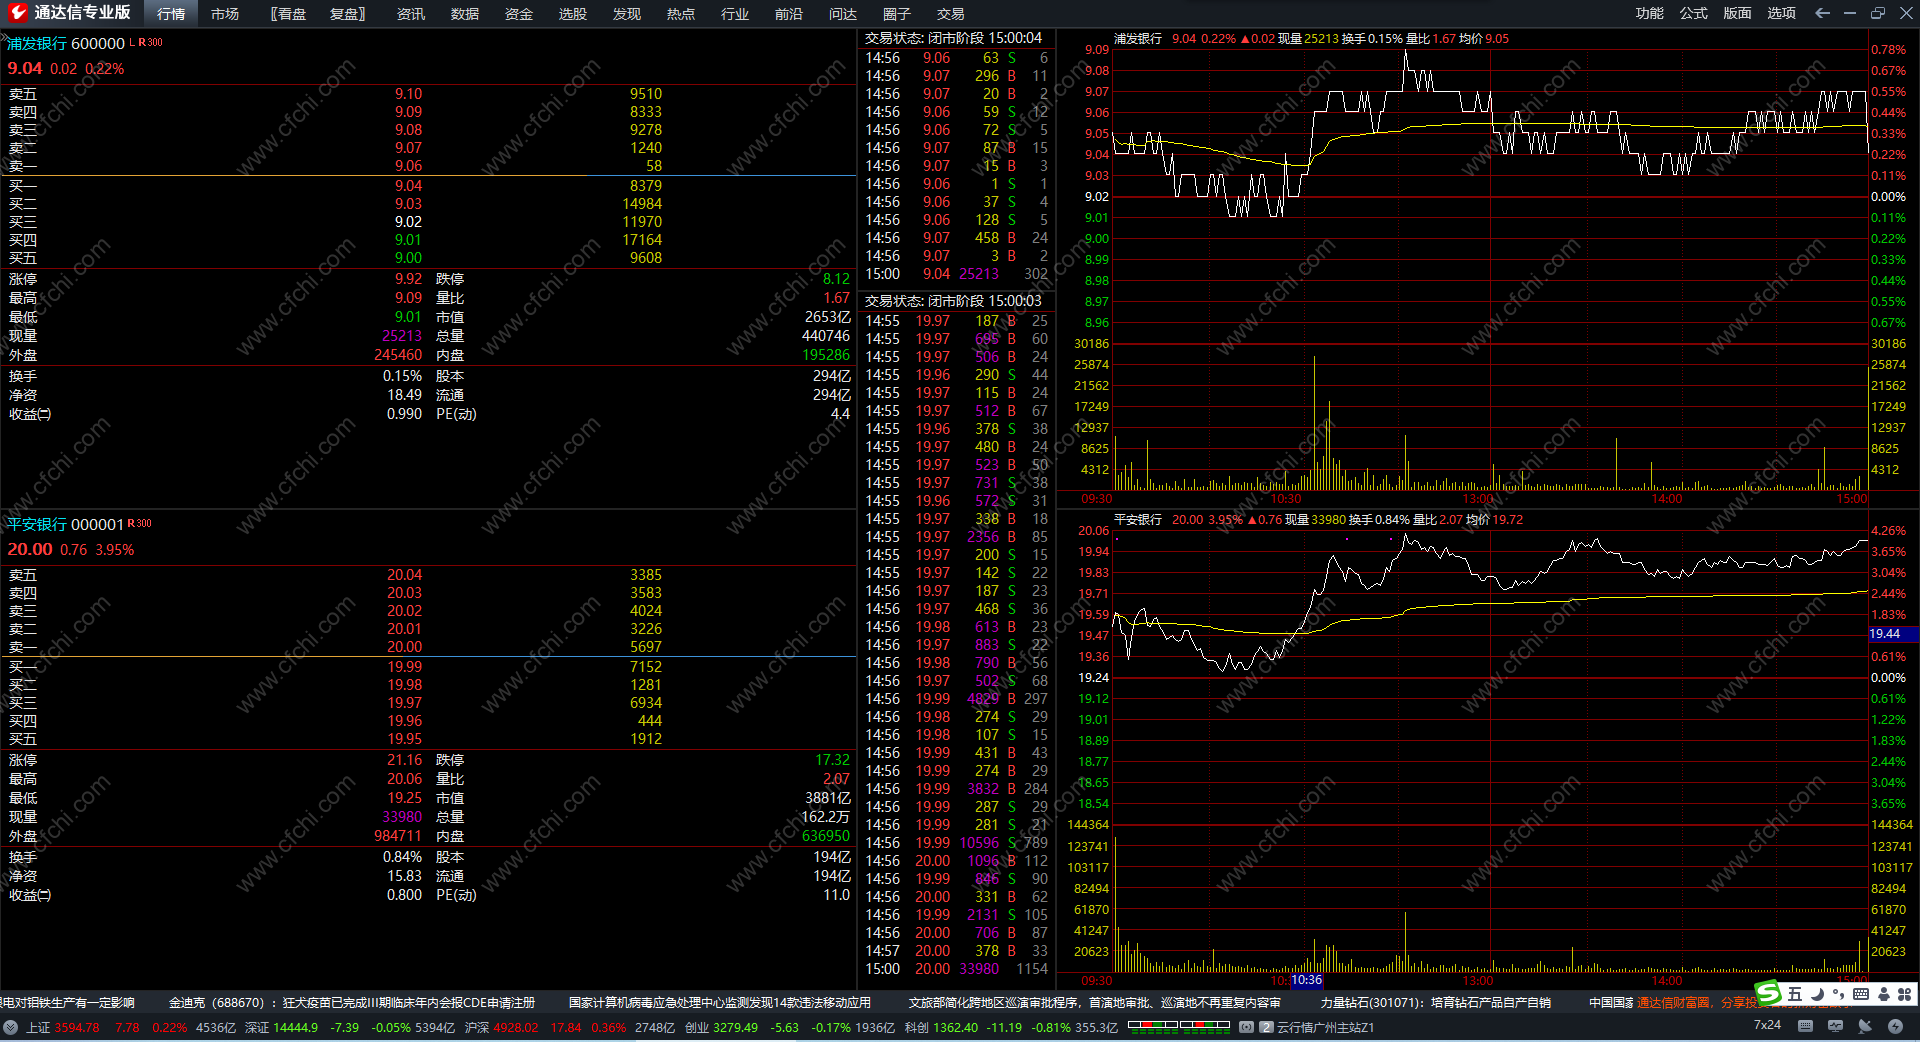This screenshot has height=1042, width=1920.
Task: Click the 7x24 news button
Action: [1767, 1025]
